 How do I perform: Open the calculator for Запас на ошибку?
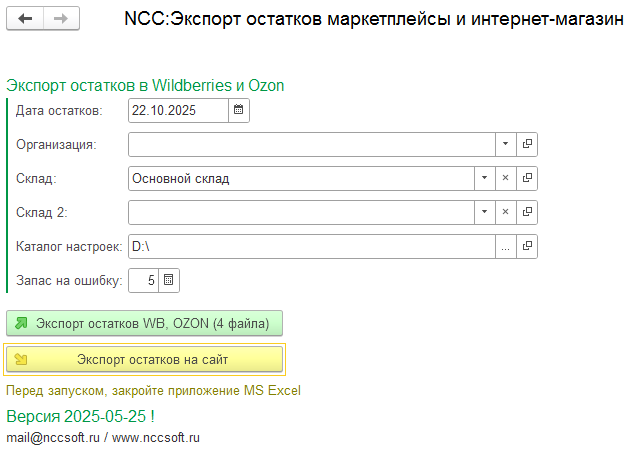click(169, 280)
